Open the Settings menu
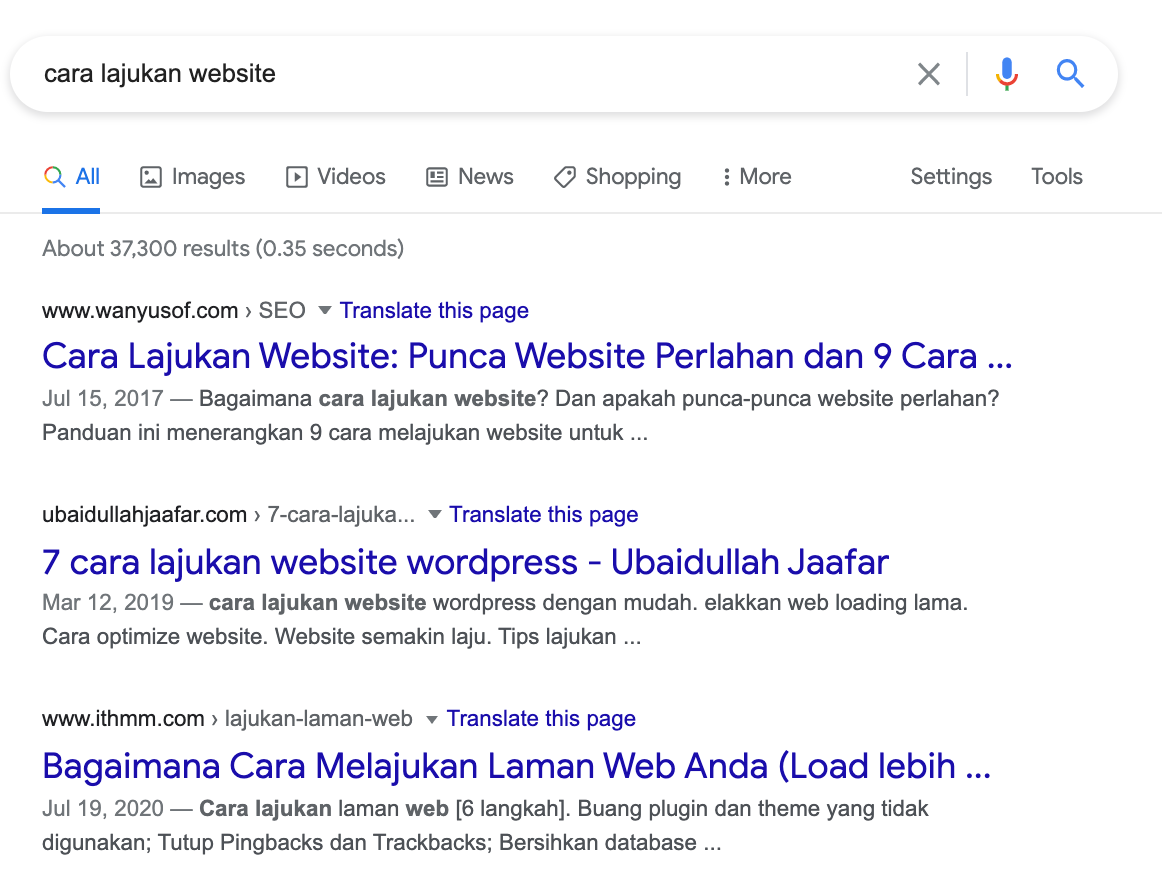Image resolution: width=1162 pixels, height=882 pixels. [x=950, y=177]
